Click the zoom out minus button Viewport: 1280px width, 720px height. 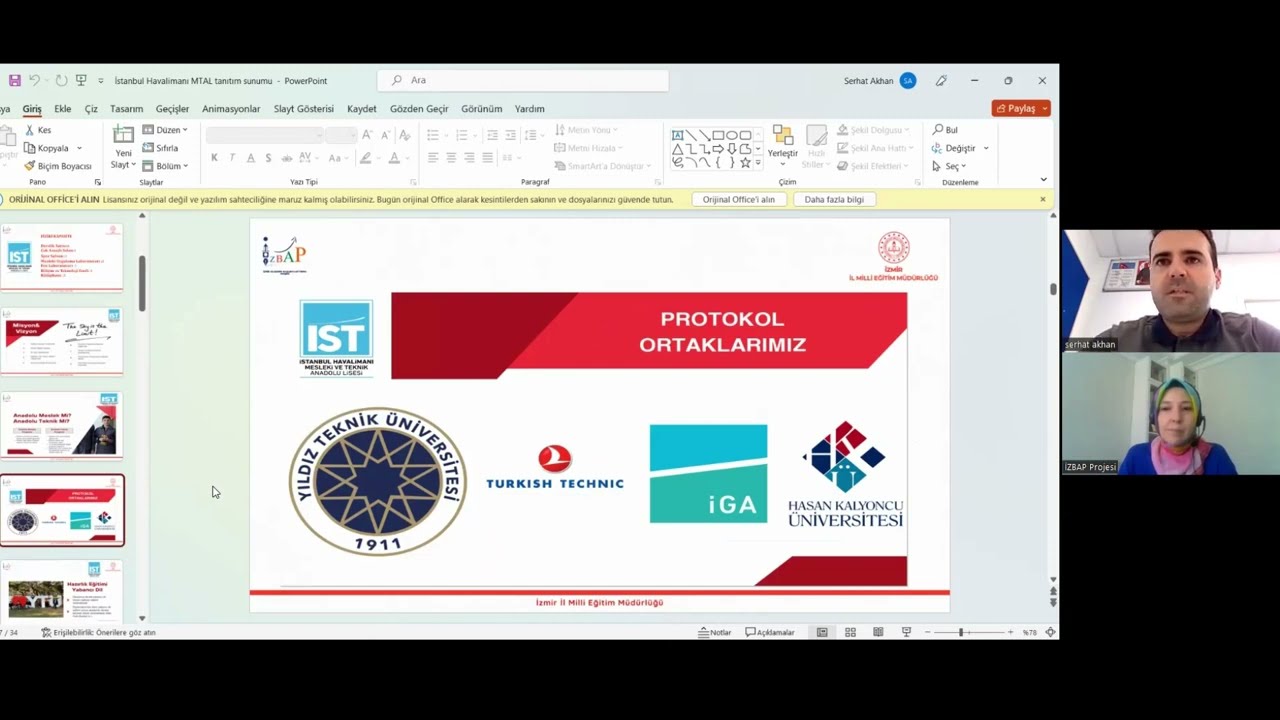[x=927, y=632]
